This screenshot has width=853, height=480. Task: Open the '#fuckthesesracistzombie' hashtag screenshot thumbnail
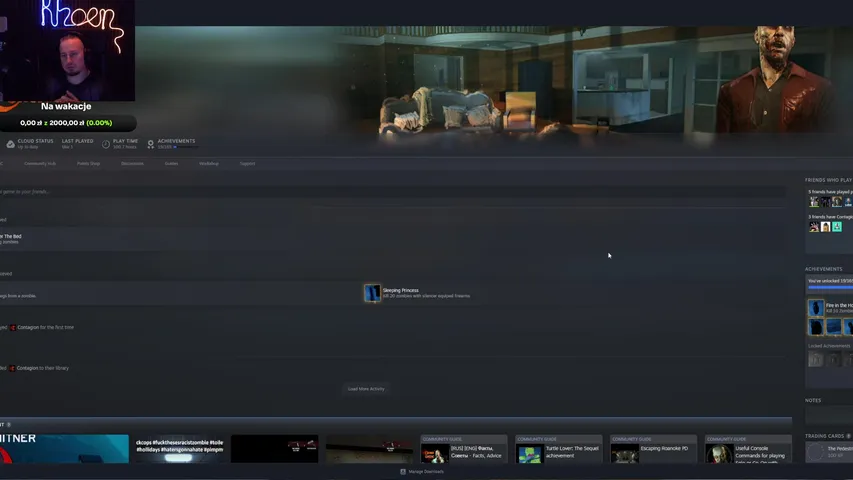pyautogui.click(x=180, y=449)
